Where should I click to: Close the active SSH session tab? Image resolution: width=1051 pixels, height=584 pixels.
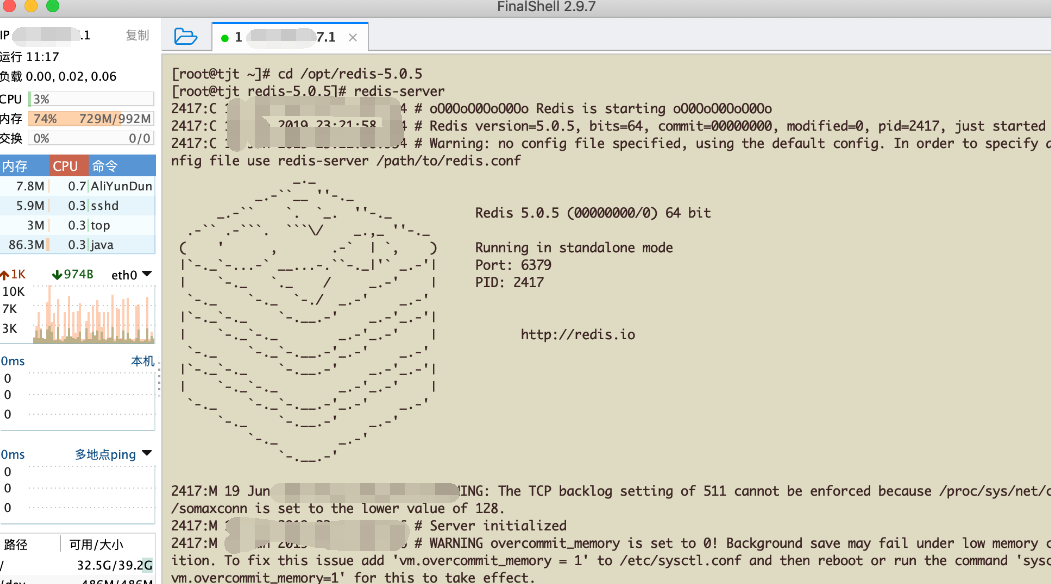(353, 38)
